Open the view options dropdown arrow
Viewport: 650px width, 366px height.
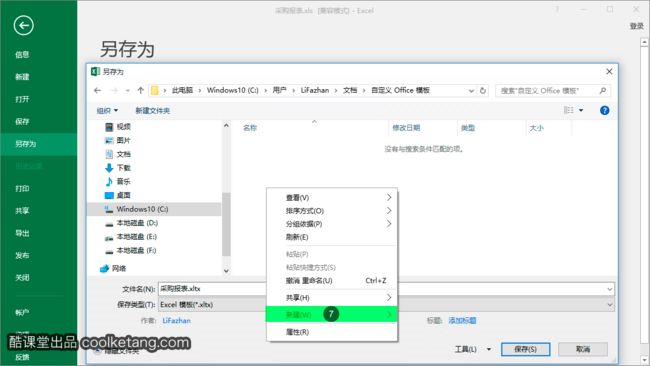[581, 110]
